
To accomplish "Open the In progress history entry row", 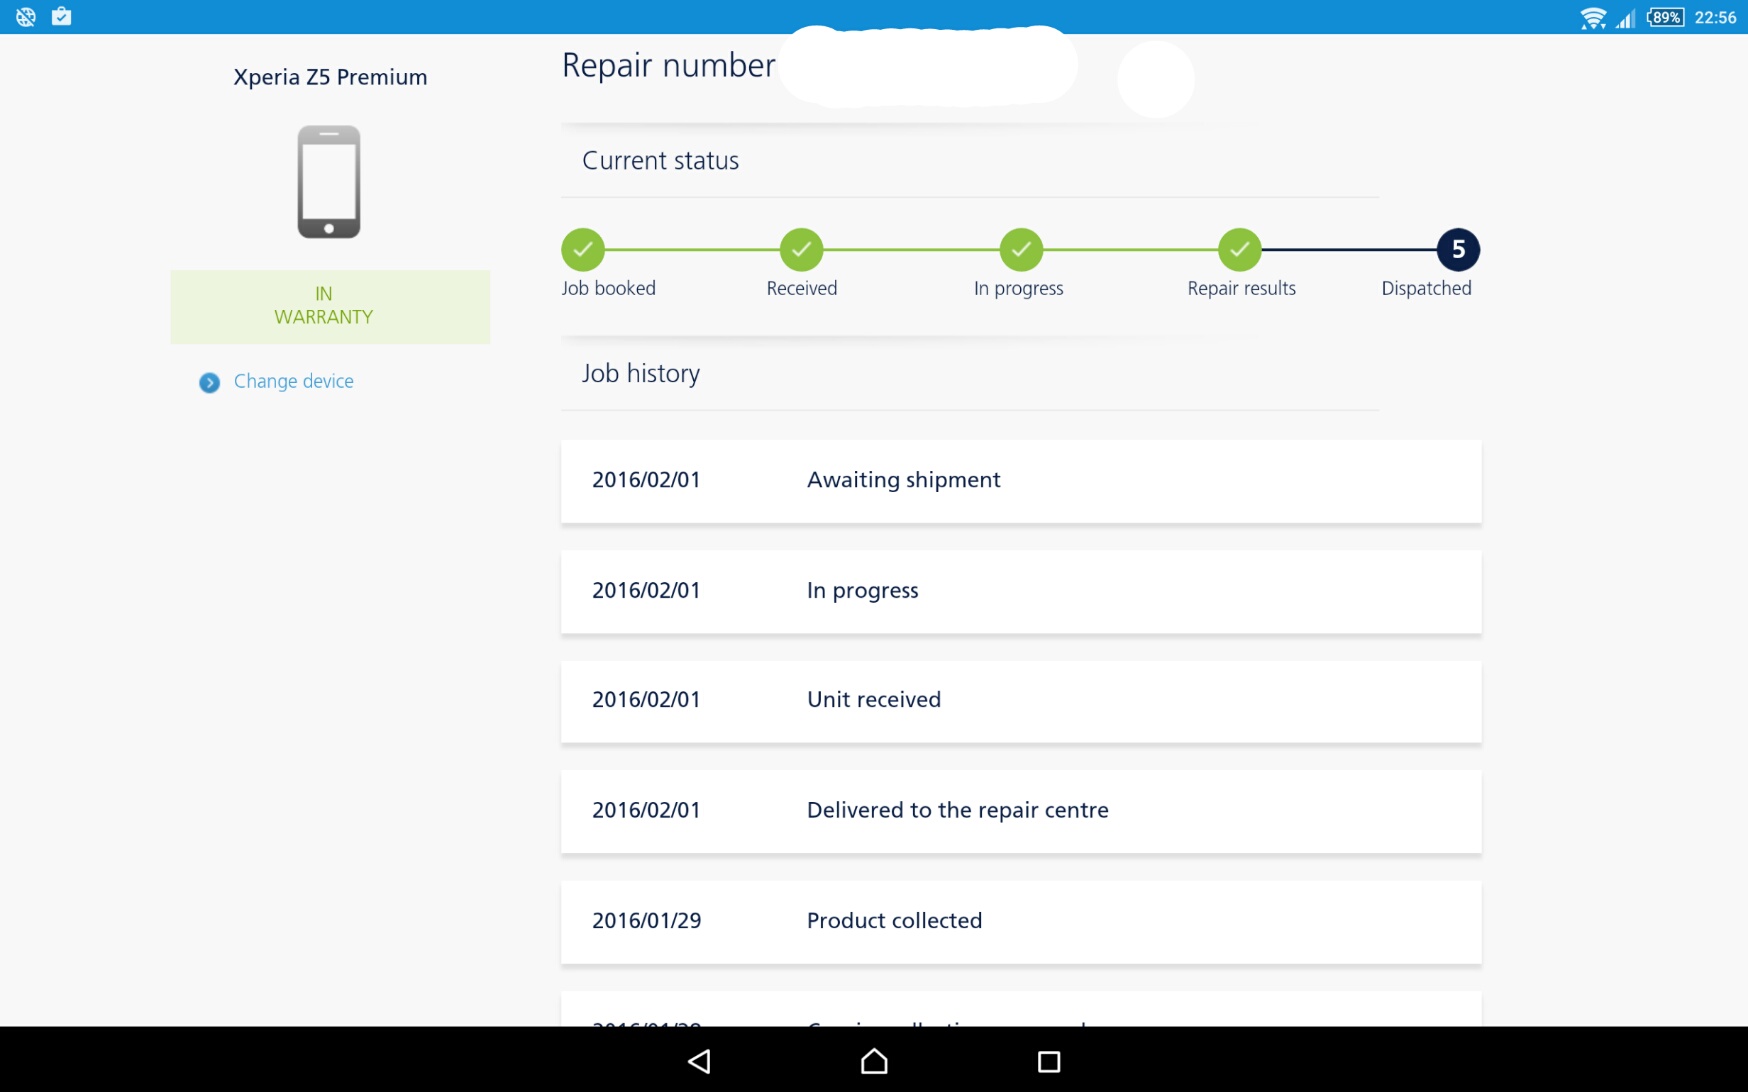I will 1021,591.
